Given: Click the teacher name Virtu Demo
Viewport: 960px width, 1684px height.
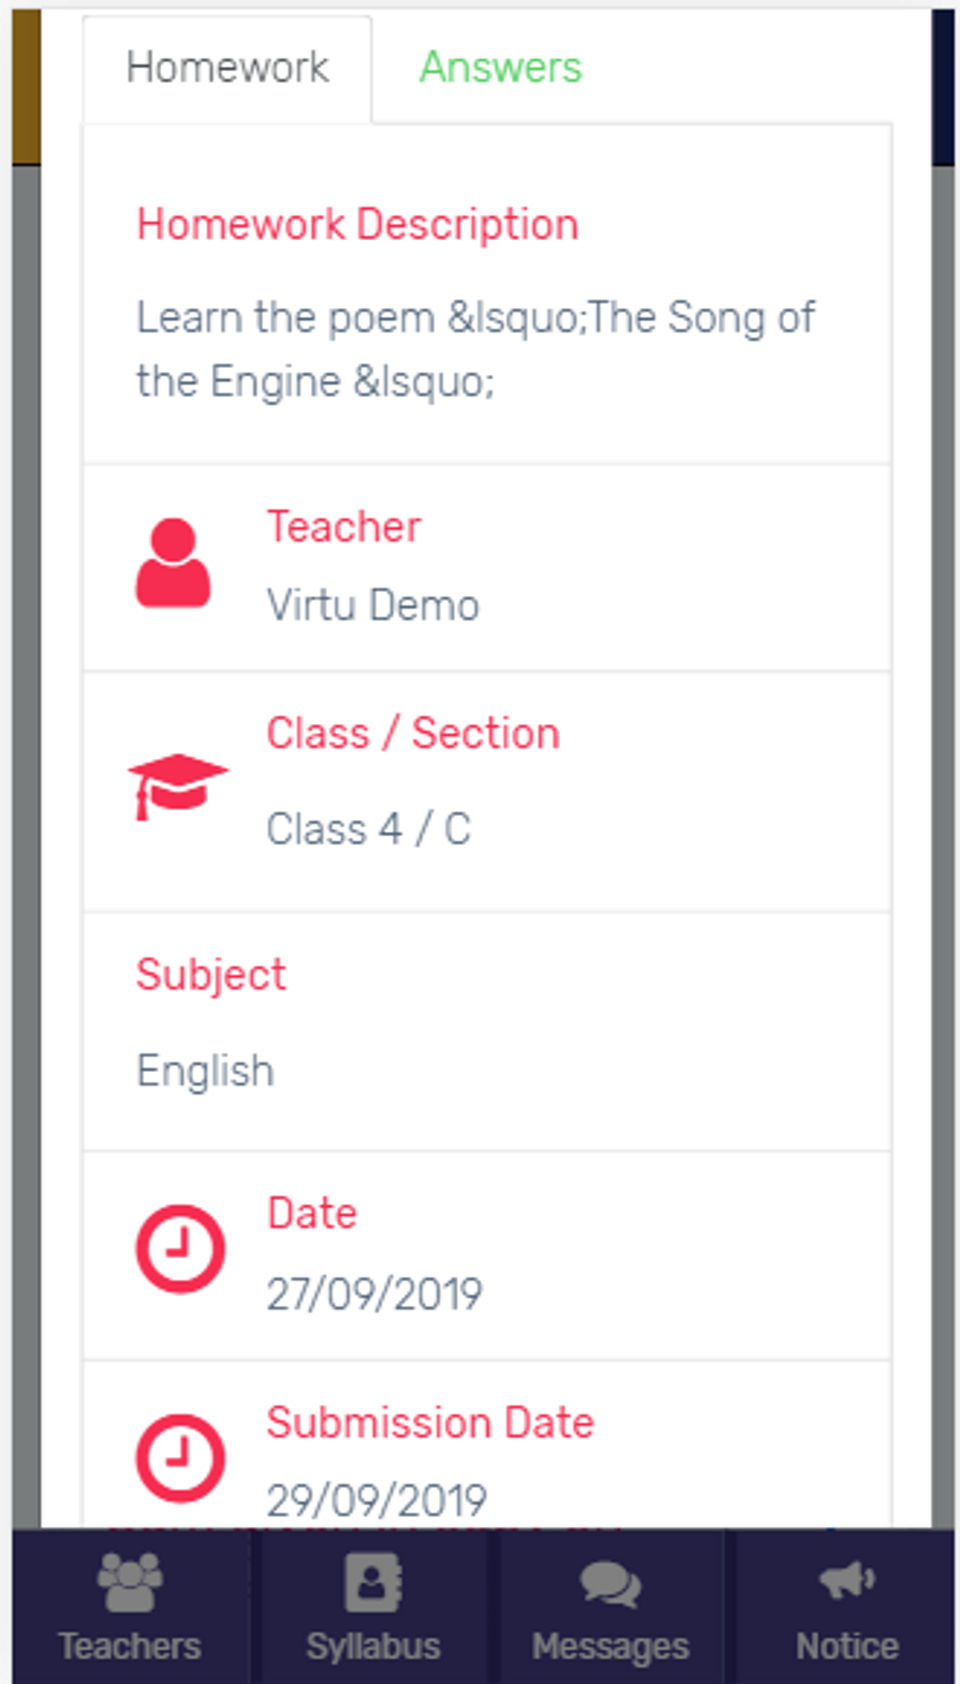Looking at the screenshot, I should pos(373,605).
